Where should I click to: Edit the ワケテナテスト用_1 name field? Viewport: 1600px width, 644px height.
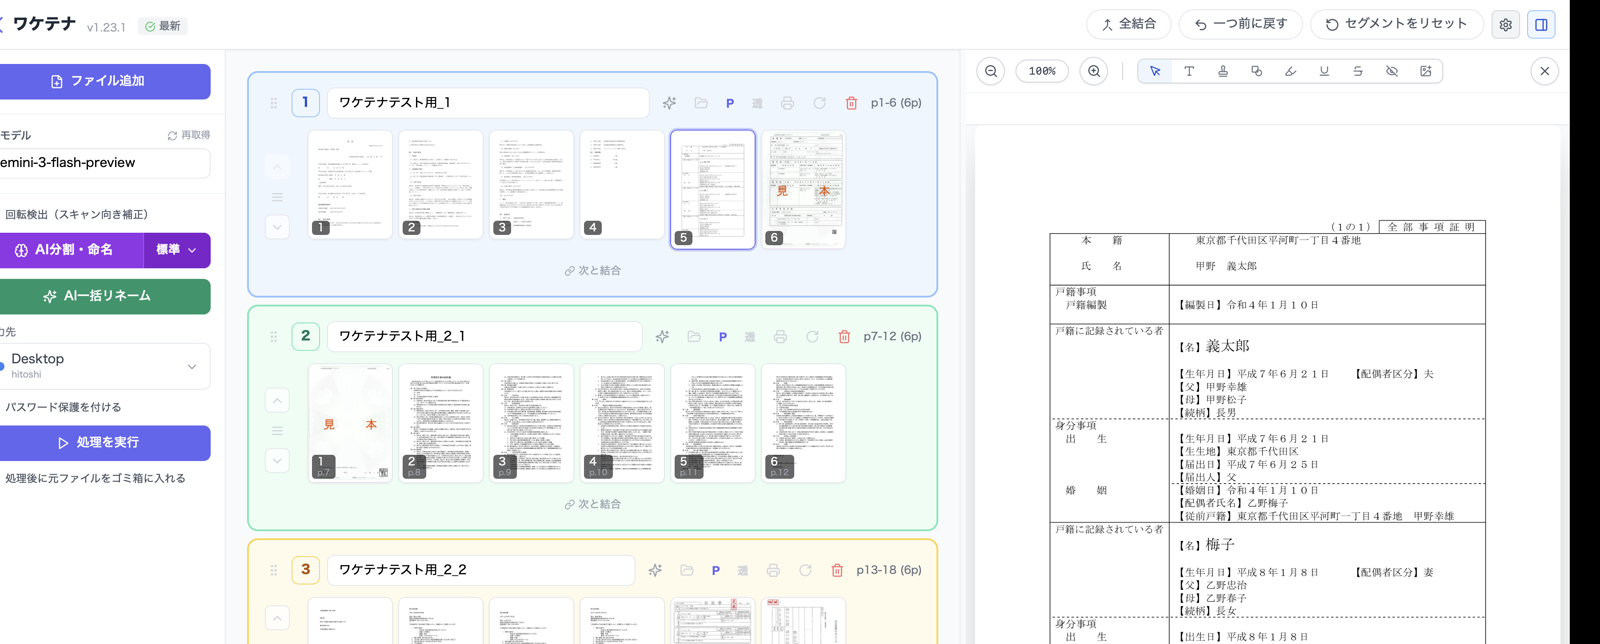click(x=488, y=103)
